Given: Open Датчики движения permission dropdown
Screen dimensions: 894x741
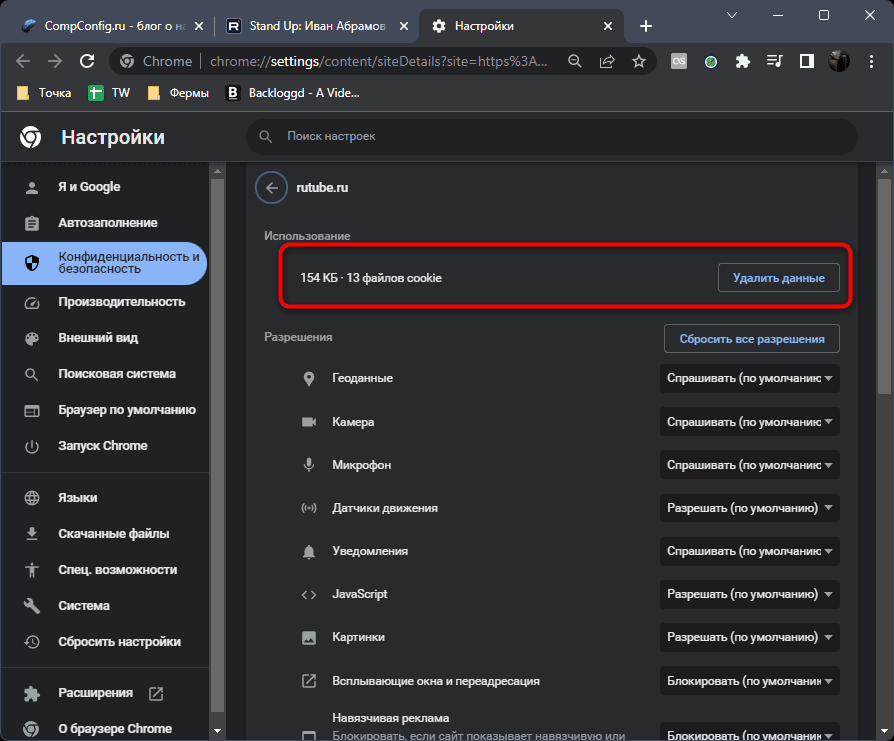Looking at the screenshot, I should tap(749, 508).
